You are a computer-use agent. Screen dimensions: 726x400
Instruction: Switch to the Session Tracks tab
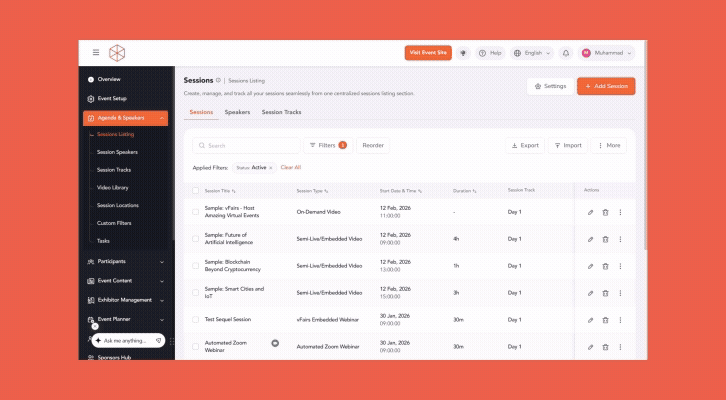(x=281, y=112)
